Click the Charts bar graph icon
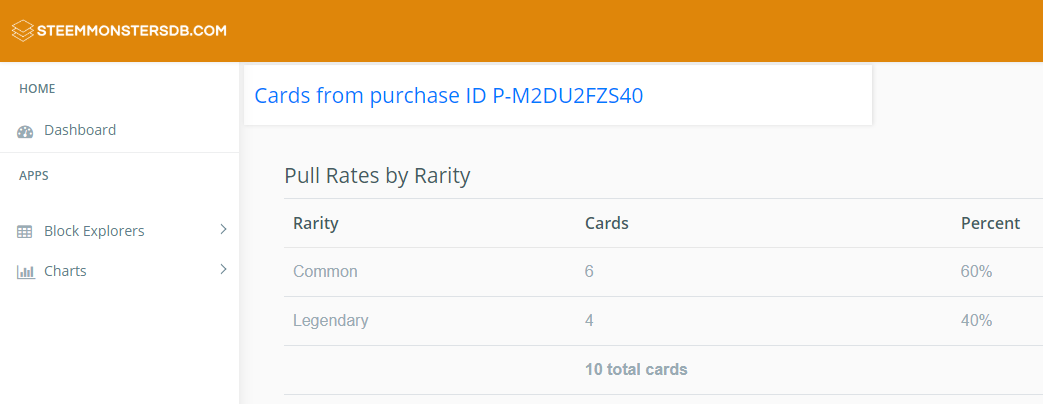The width and height of the screenshot is (1043, 404). point(25,272)
